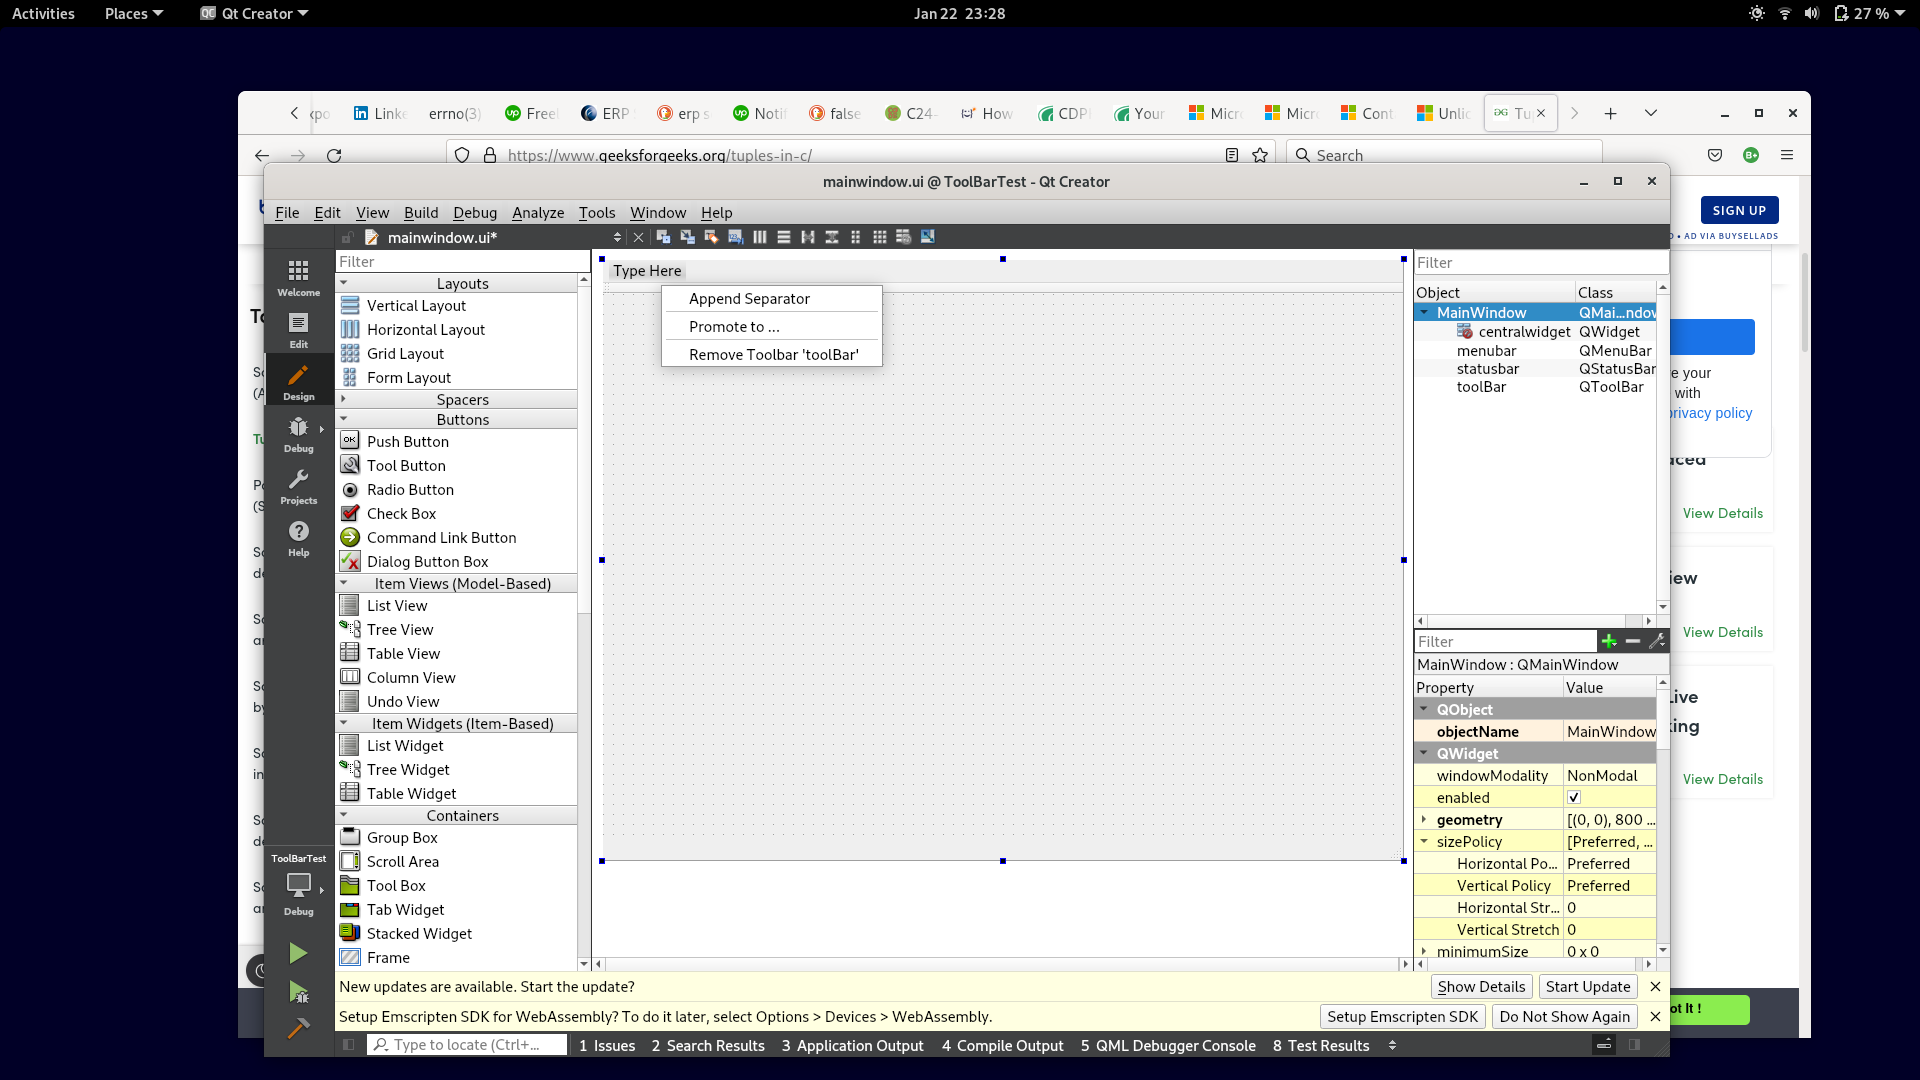Open the Compile Output pane

click(1002, 1045)
